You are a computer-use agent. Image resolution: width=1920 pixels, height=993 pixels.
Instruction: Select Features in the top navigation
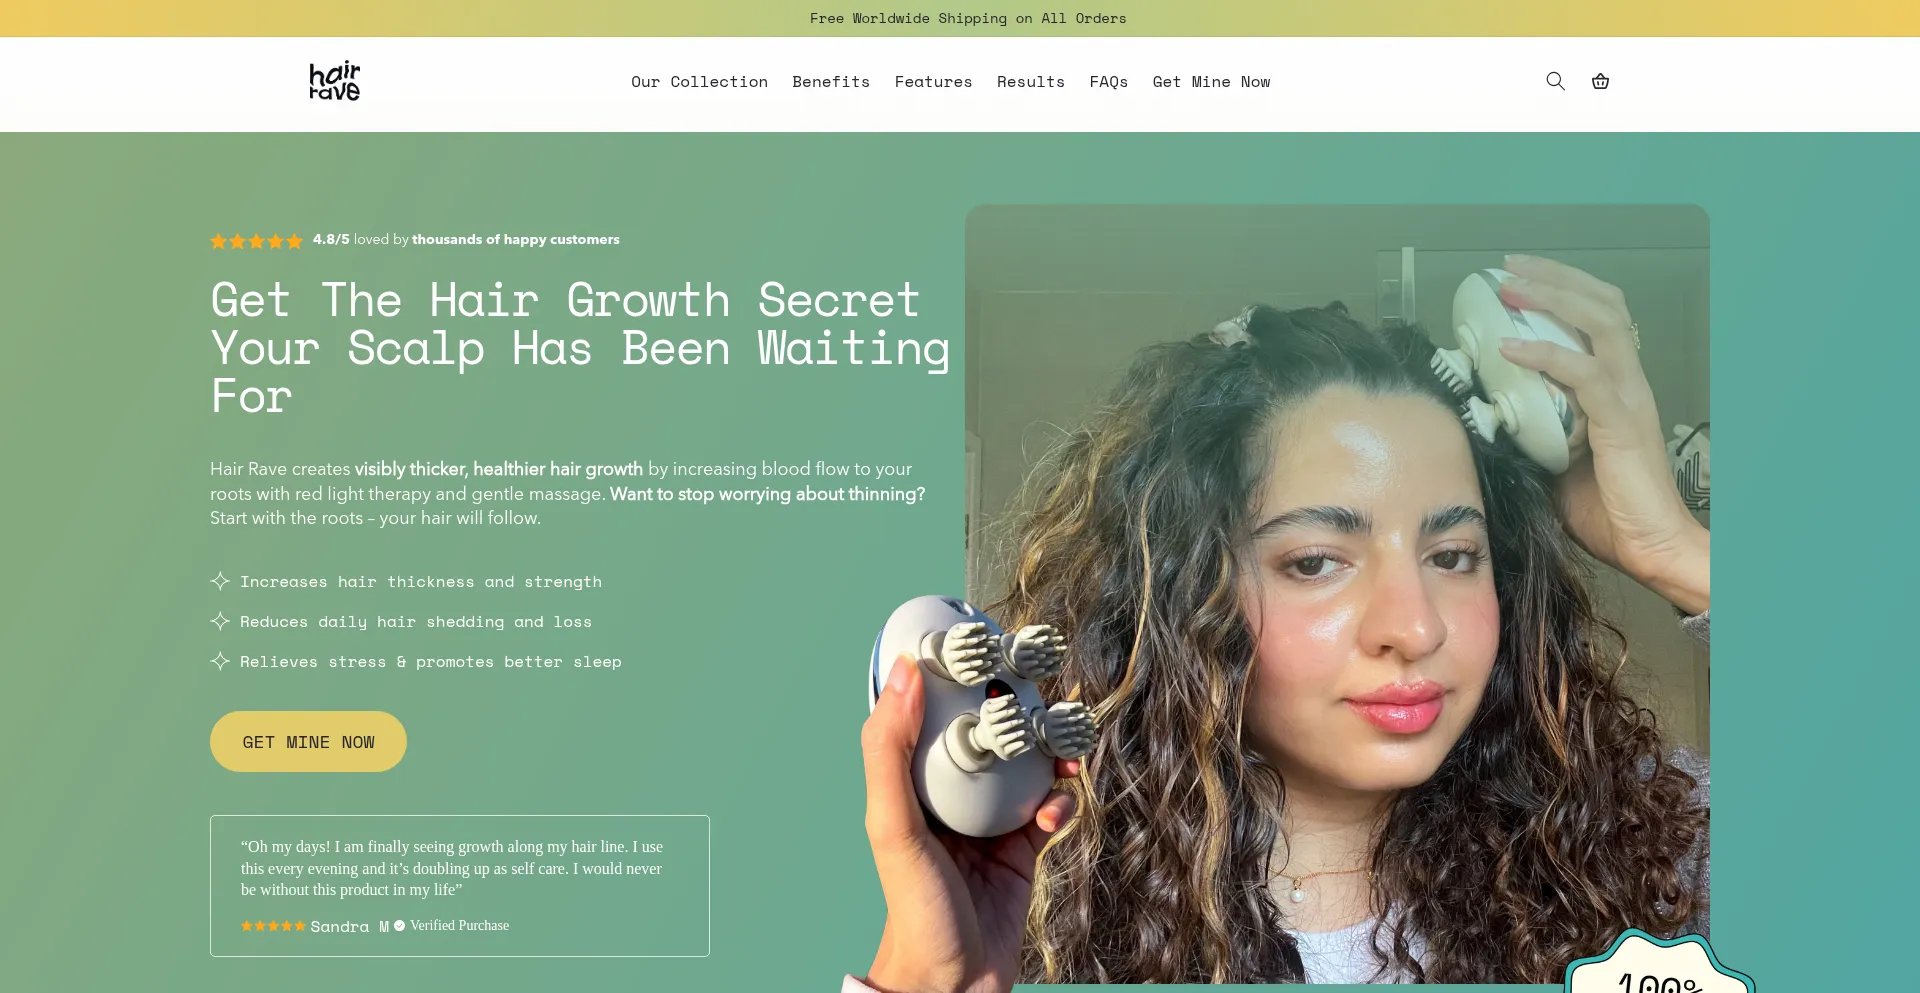click(933, 82)
